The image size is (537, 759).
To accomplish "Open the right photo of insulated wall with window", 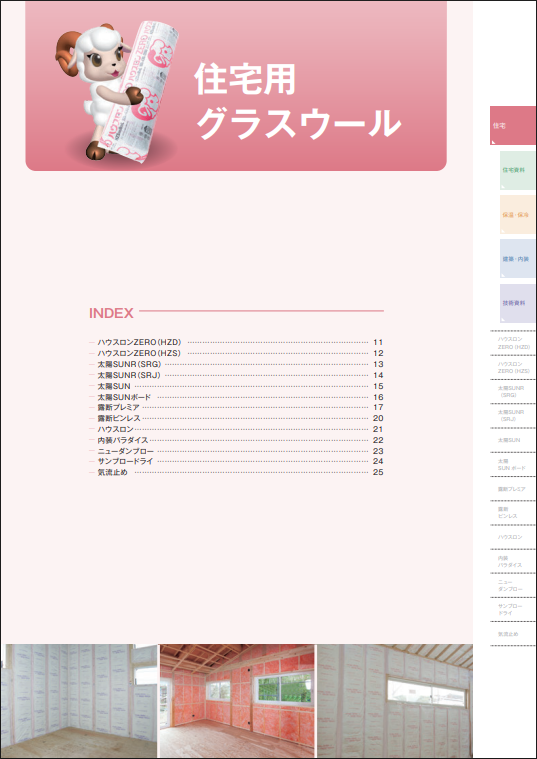I will (395, 701).
